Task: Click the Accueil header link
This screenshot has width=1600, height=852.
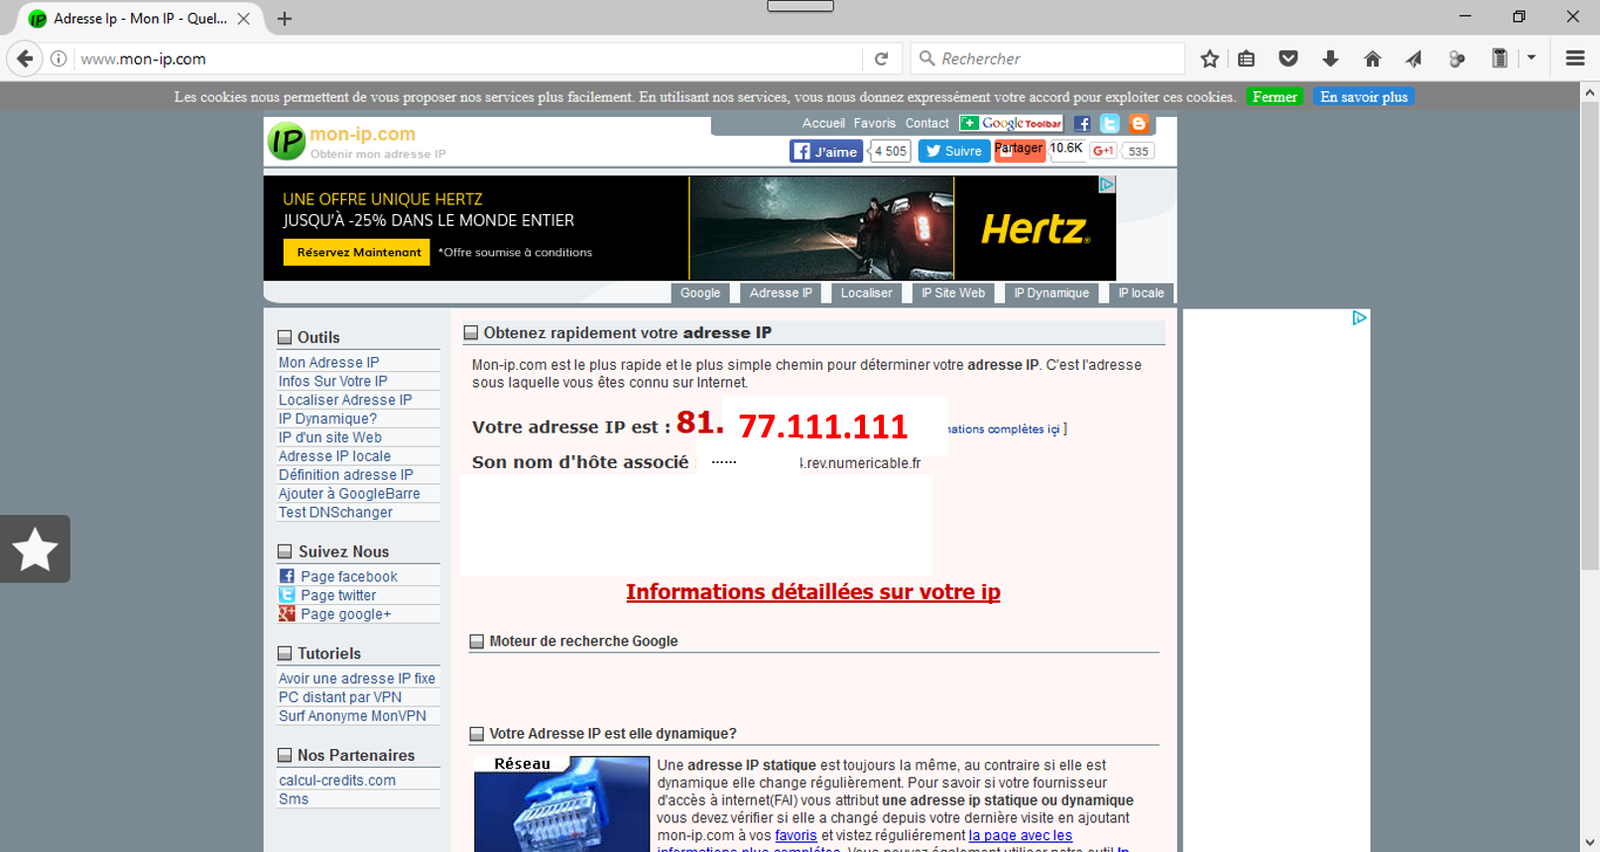Action: [x=823, y=123]
